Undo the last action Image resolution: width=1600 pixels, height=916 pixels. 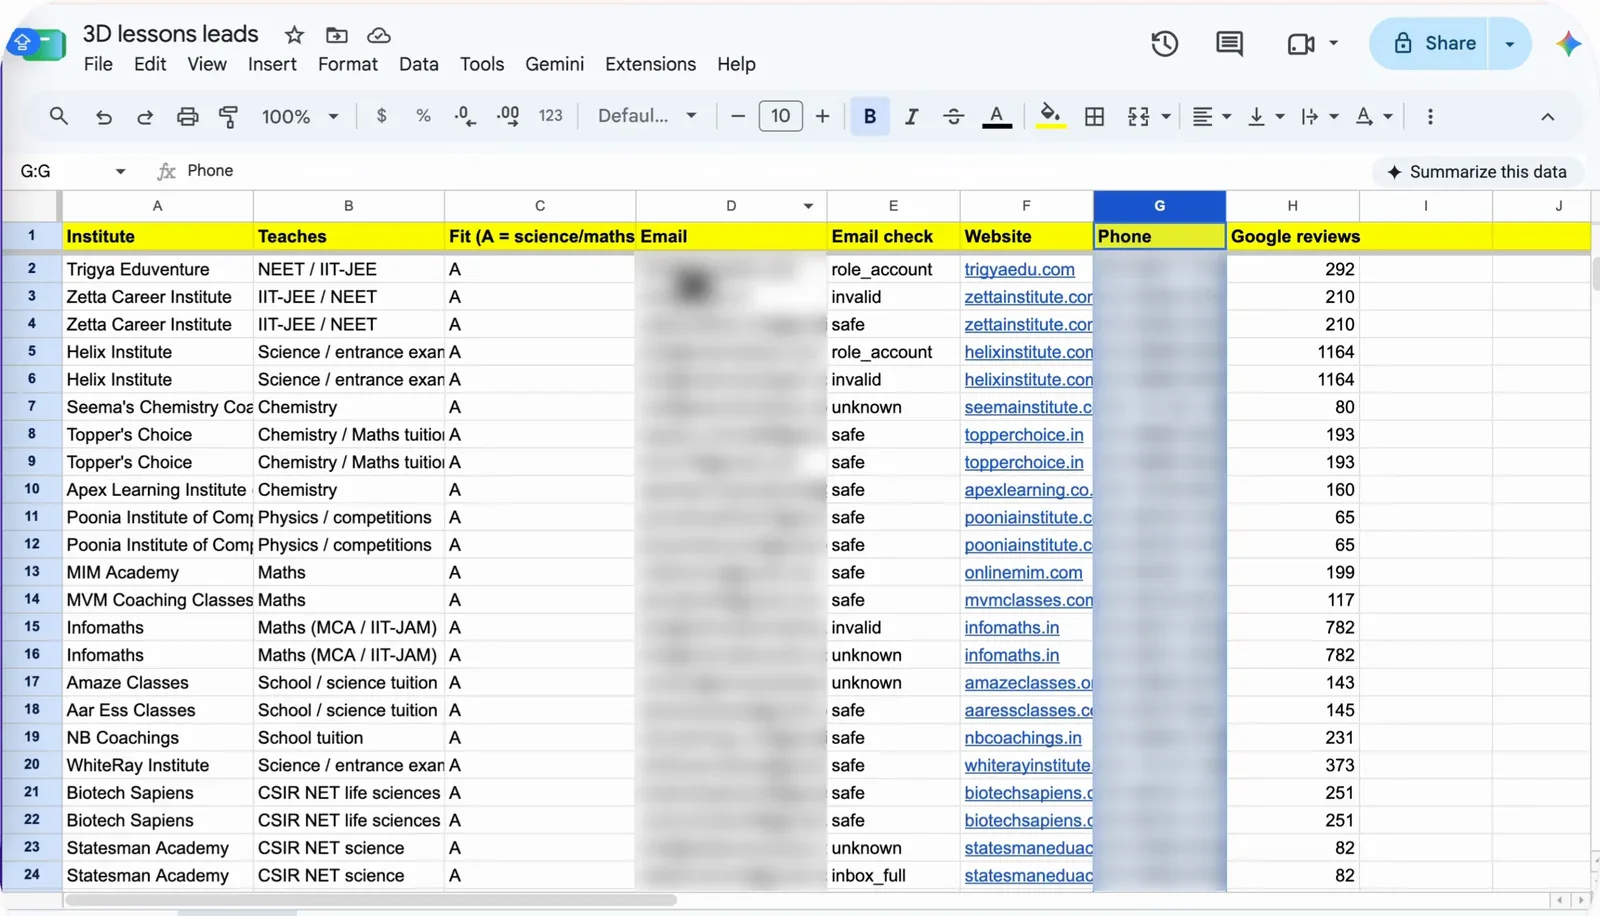tap(103, 116)
